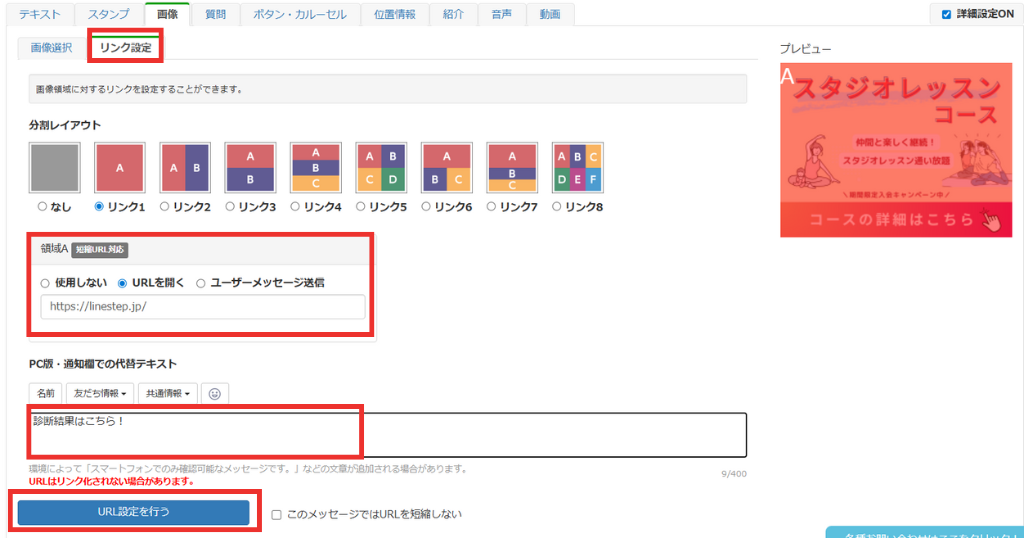Select the single-area A layout icon
1024x538 pixels.
pyautogui.click(x=119, y=167)
